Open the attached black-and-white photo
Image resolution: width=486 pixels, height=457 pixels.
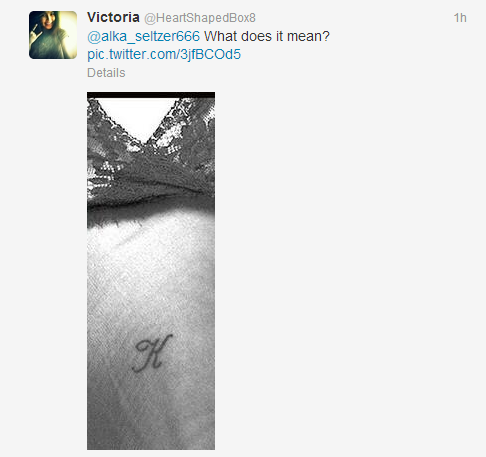pyautogui.click(x=151, y=271)
